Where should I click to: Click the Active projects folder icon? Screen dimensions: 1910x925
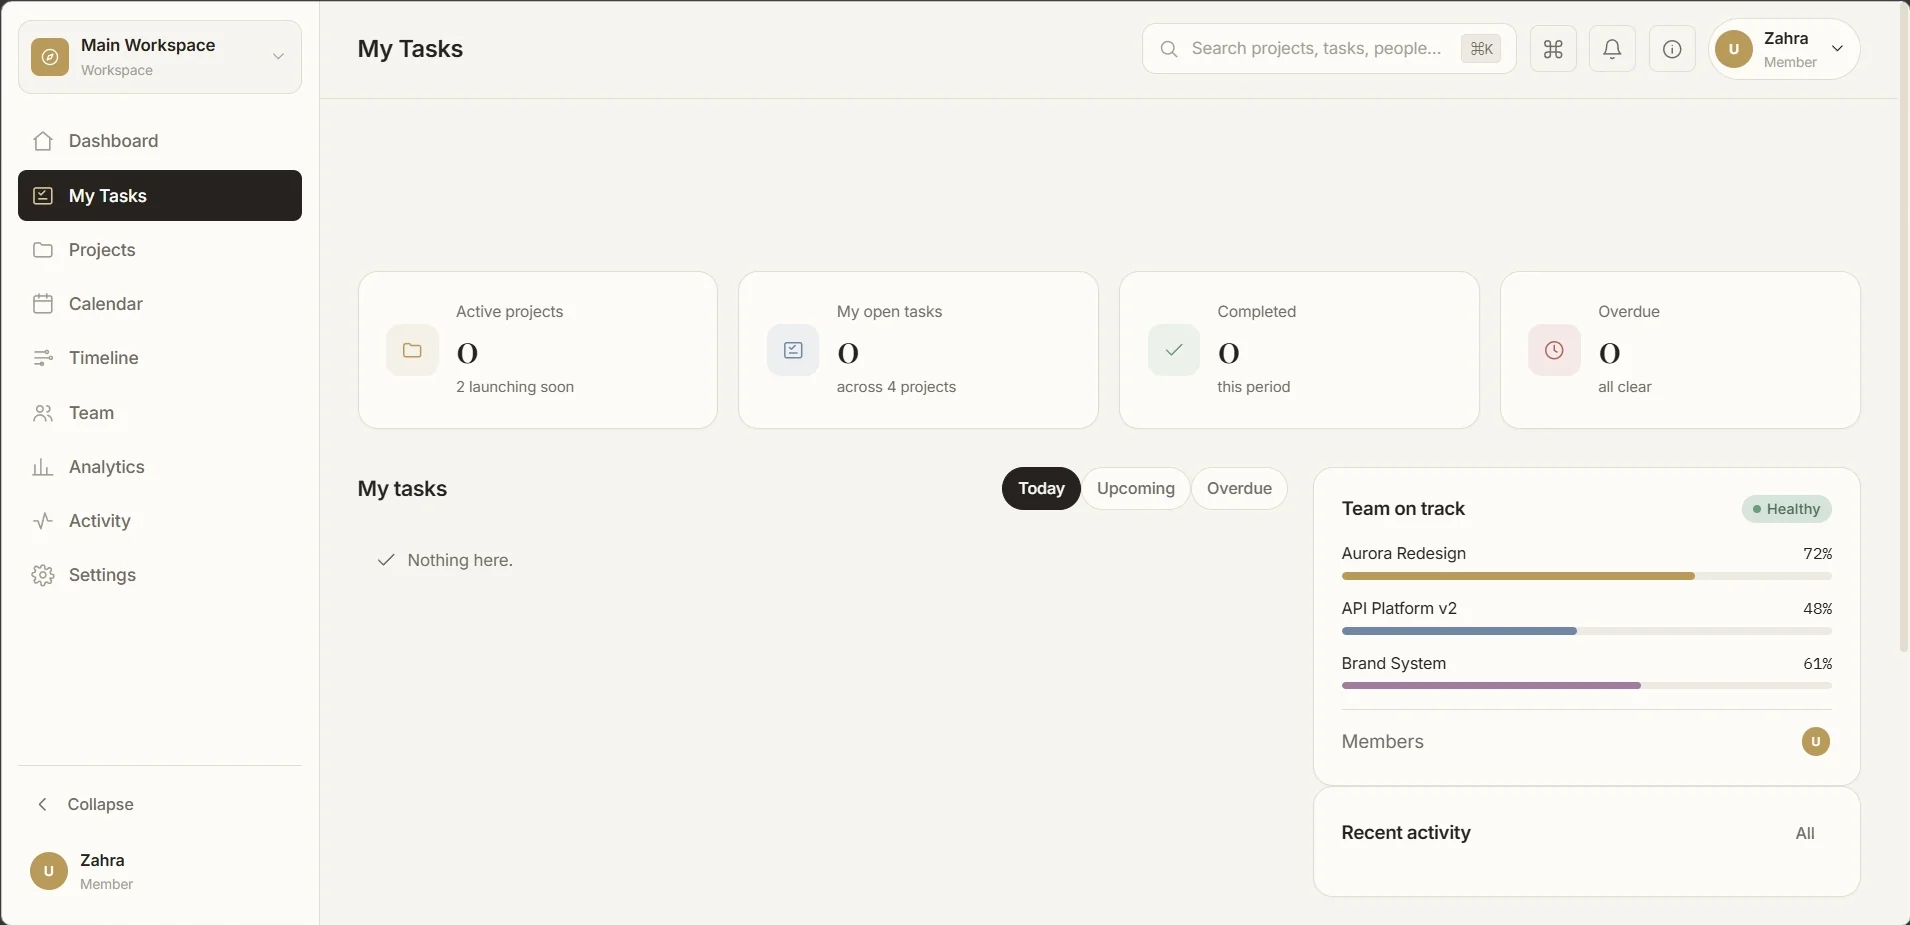coord(412,350)
